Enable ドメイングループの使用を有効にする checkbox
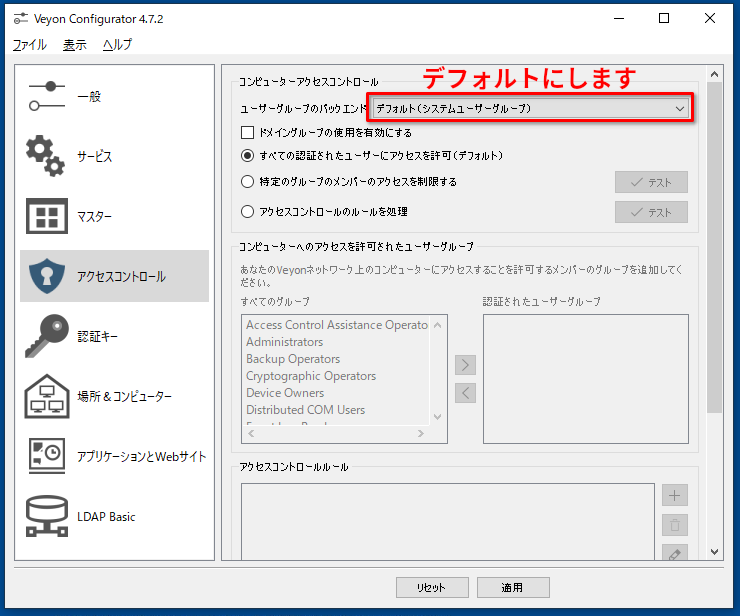 click(247, 132)
